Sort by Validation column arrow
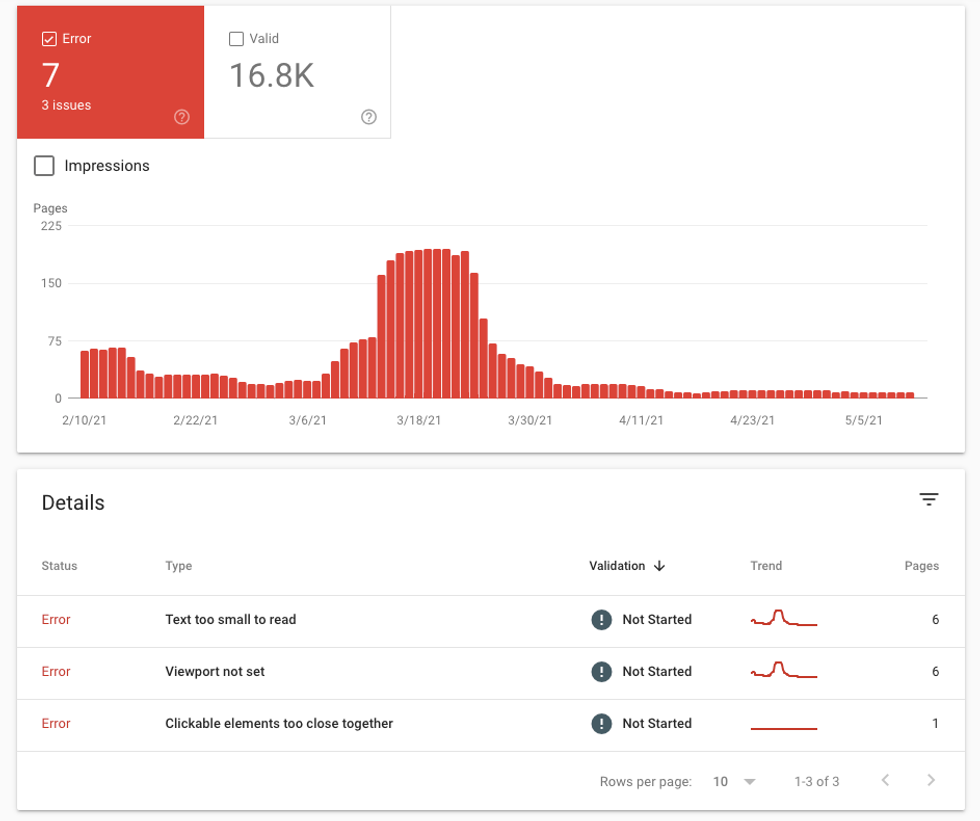 [x=659, y=566]
